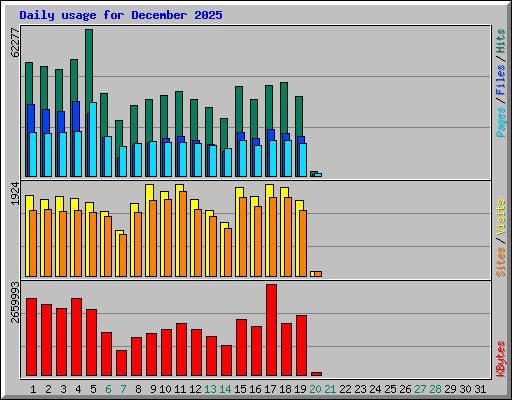
Task: Click the cyan pages bar for day 5
Action: [x=93, y=139]
